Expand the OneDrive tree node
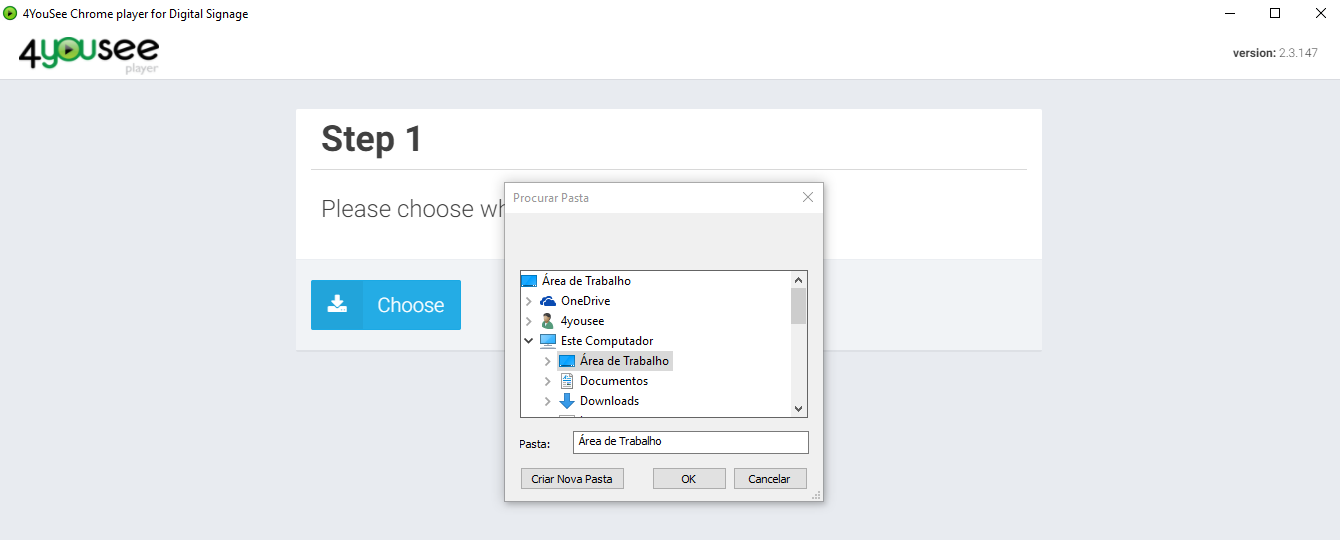The height and width of the screenshot is (540, 1340). [529, 301]
